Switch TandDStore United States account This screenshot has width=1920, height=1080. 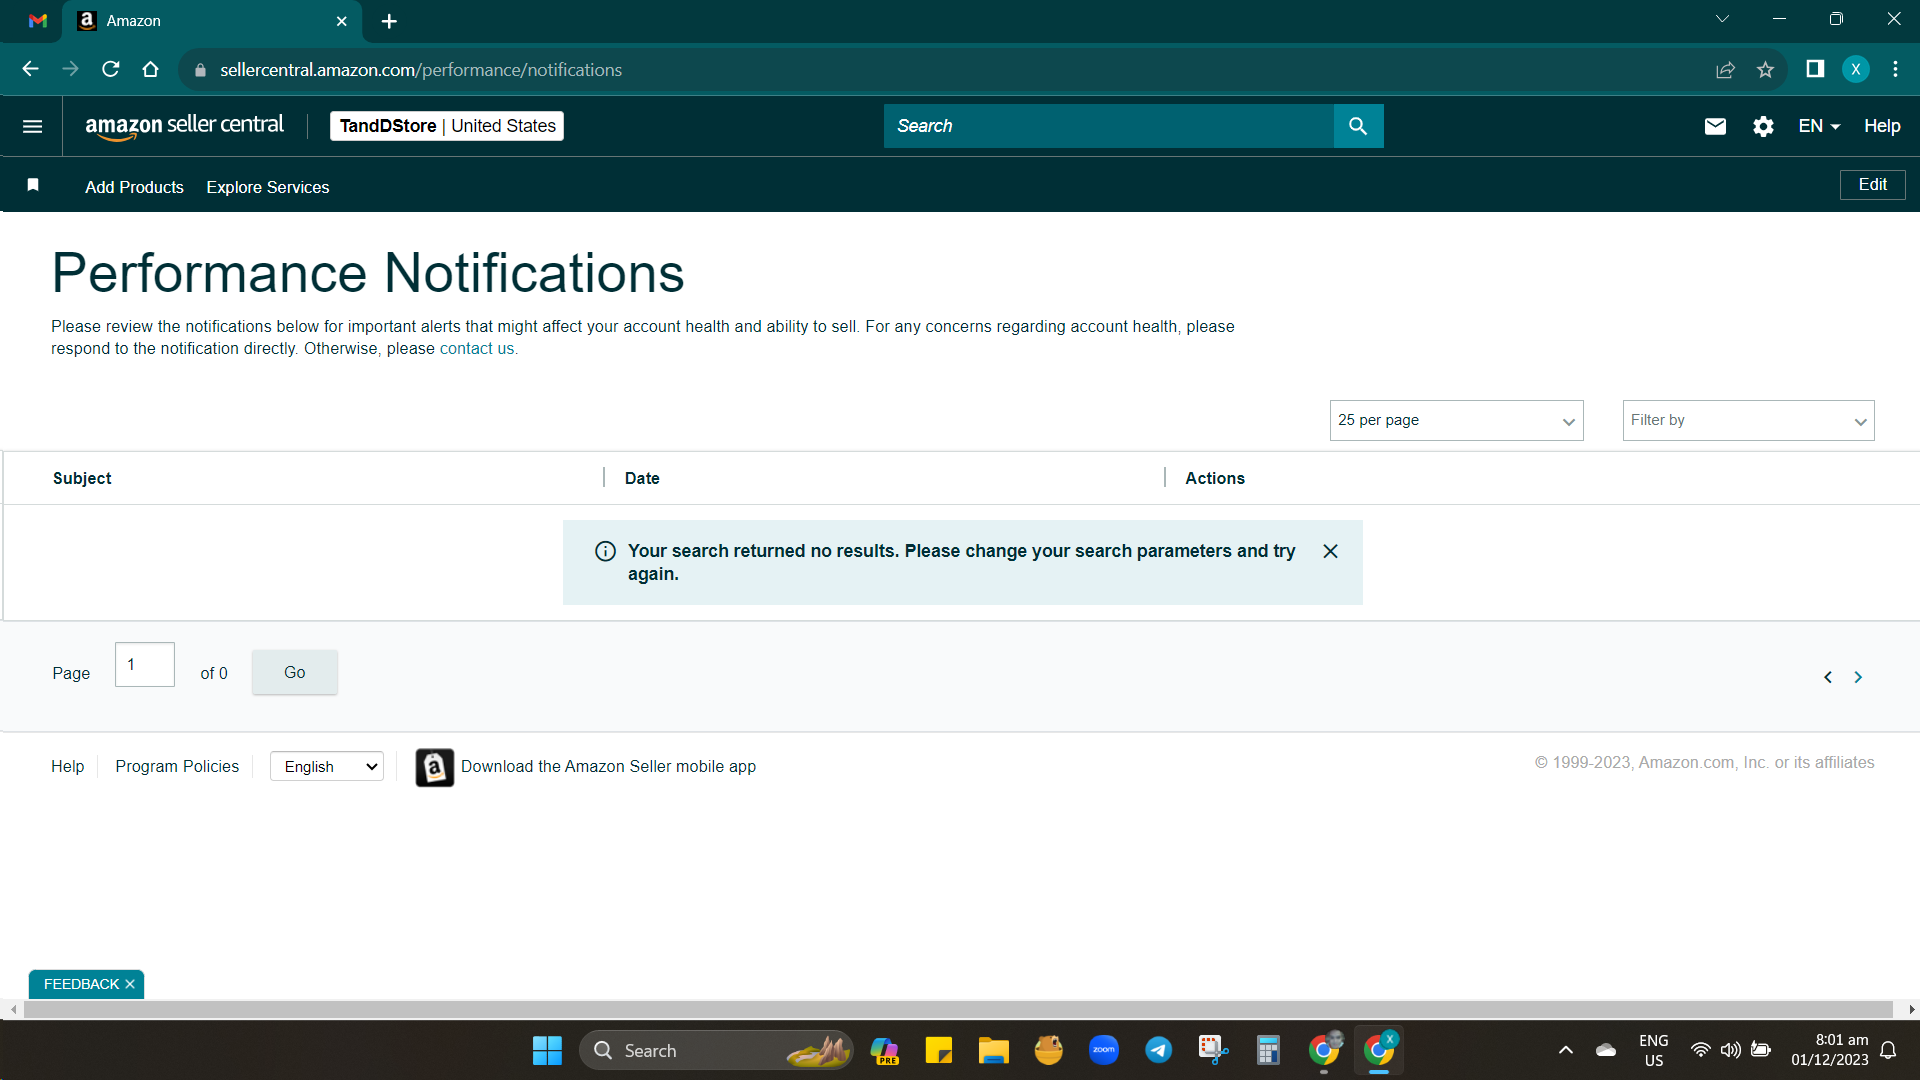(x=447, y=126)
